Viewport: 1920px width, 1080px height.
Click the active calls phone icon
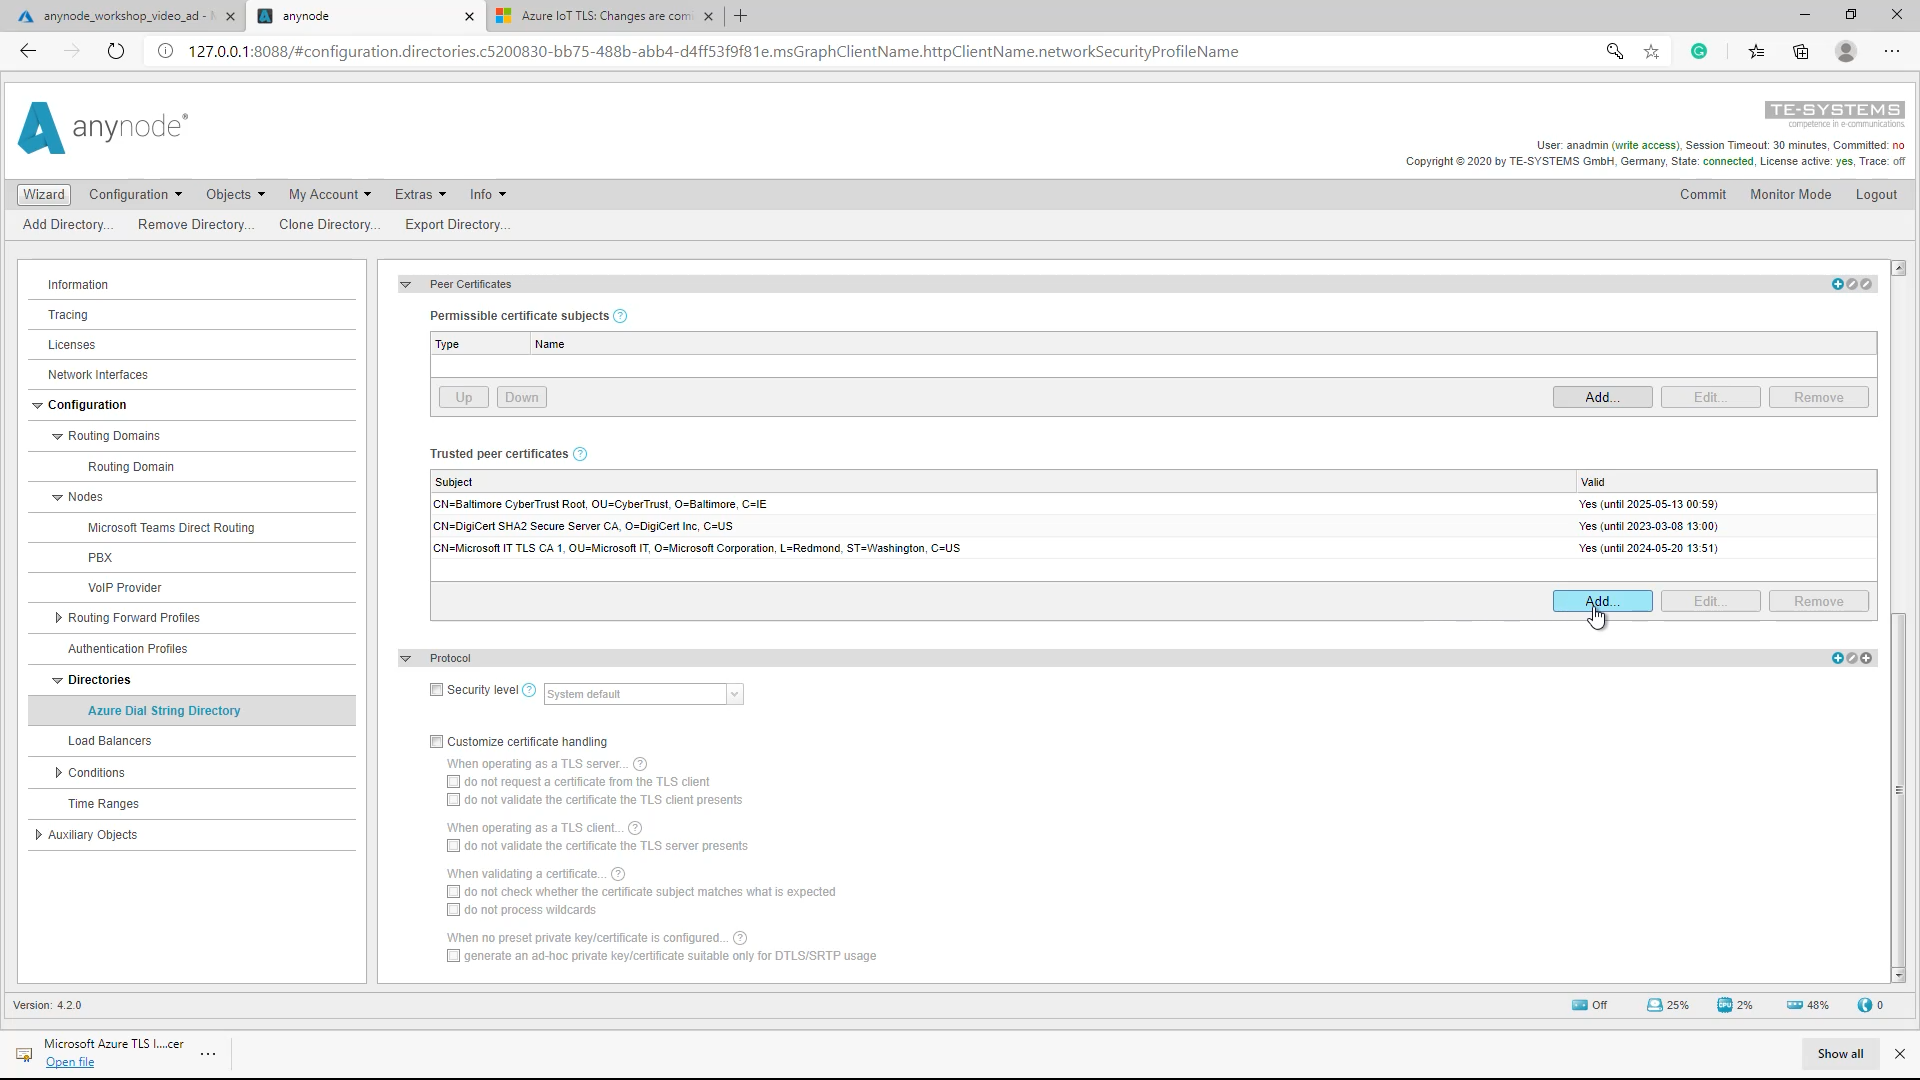(1865, 1006)
